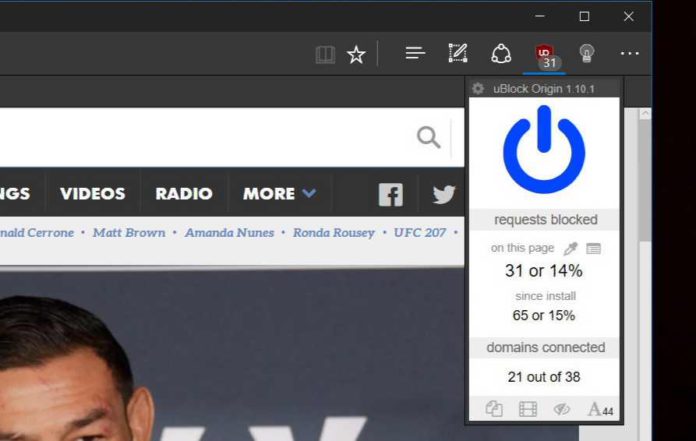Image resolution: width=696 pixels, height=441 pixels.
Task: Open the uBlock request logger icon
Action: (593, 248)
